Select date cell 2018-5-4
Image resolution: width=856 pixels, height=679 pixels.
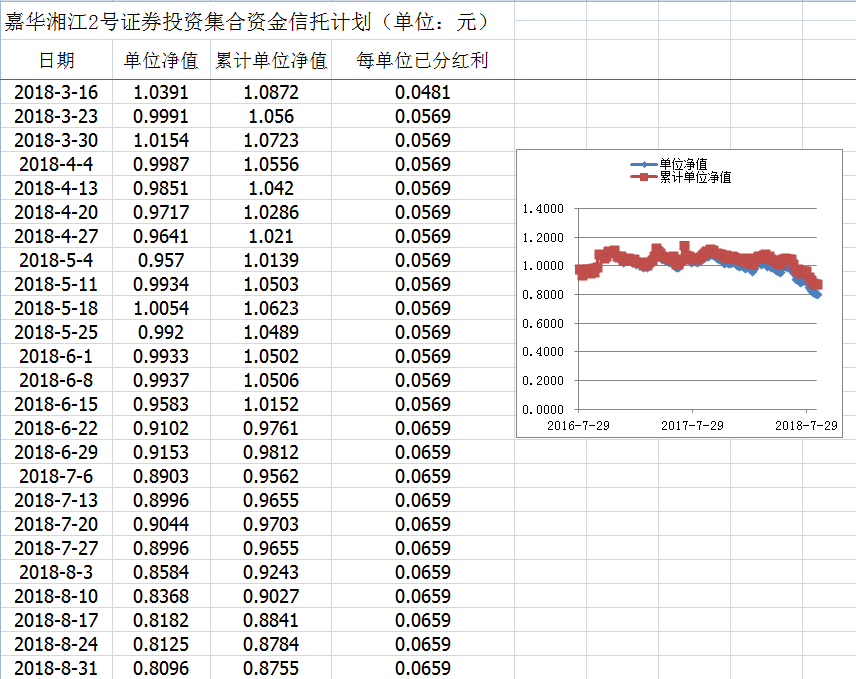[x=56, y=260]
